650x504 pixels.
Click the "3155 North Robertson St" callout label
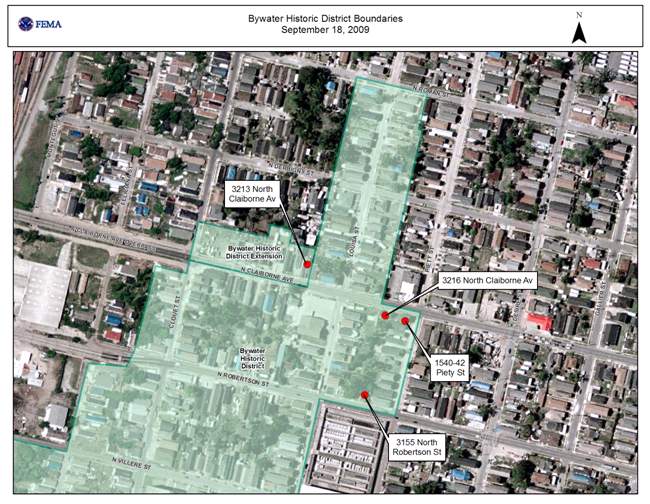tap(417, 447)
